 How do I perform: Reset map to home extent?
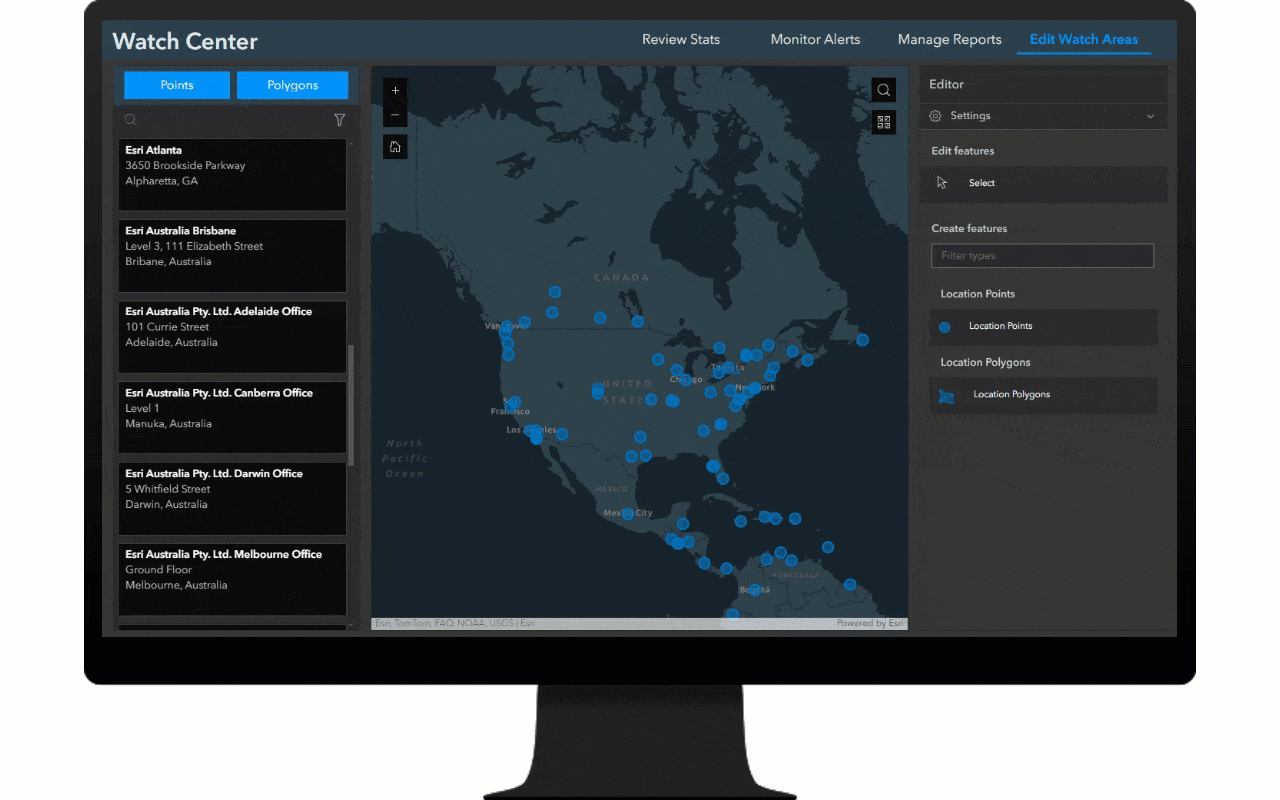click(395, 147)
